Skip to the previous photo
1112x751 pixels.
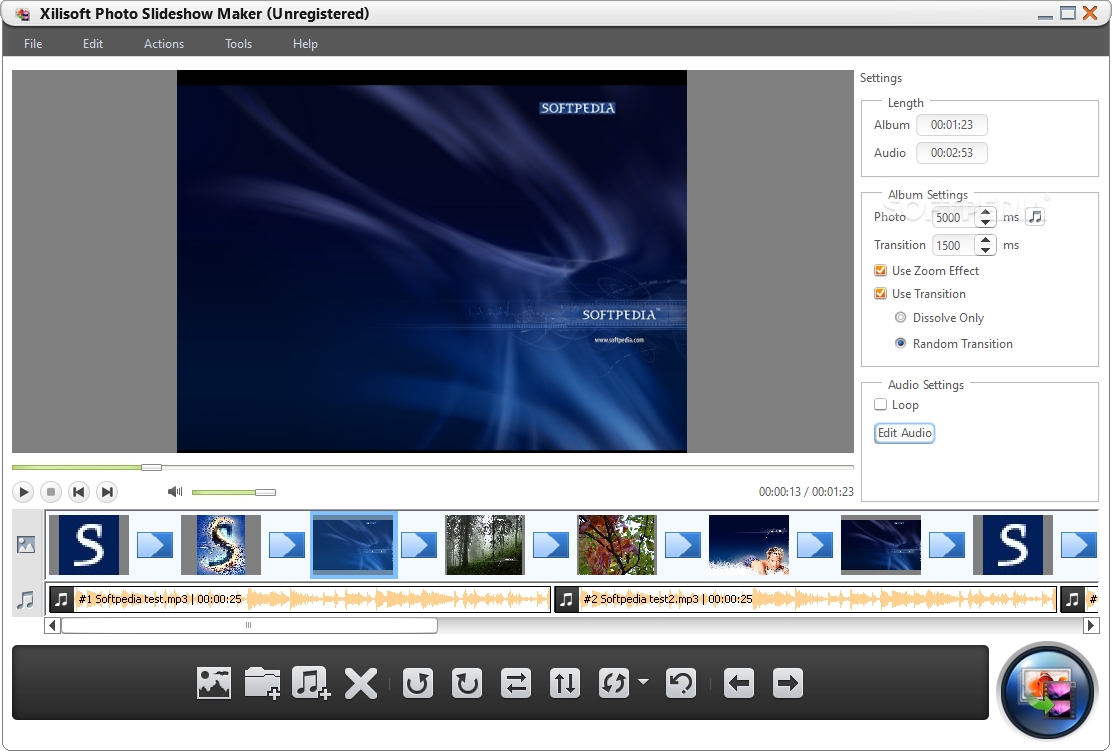pos(79,491)
